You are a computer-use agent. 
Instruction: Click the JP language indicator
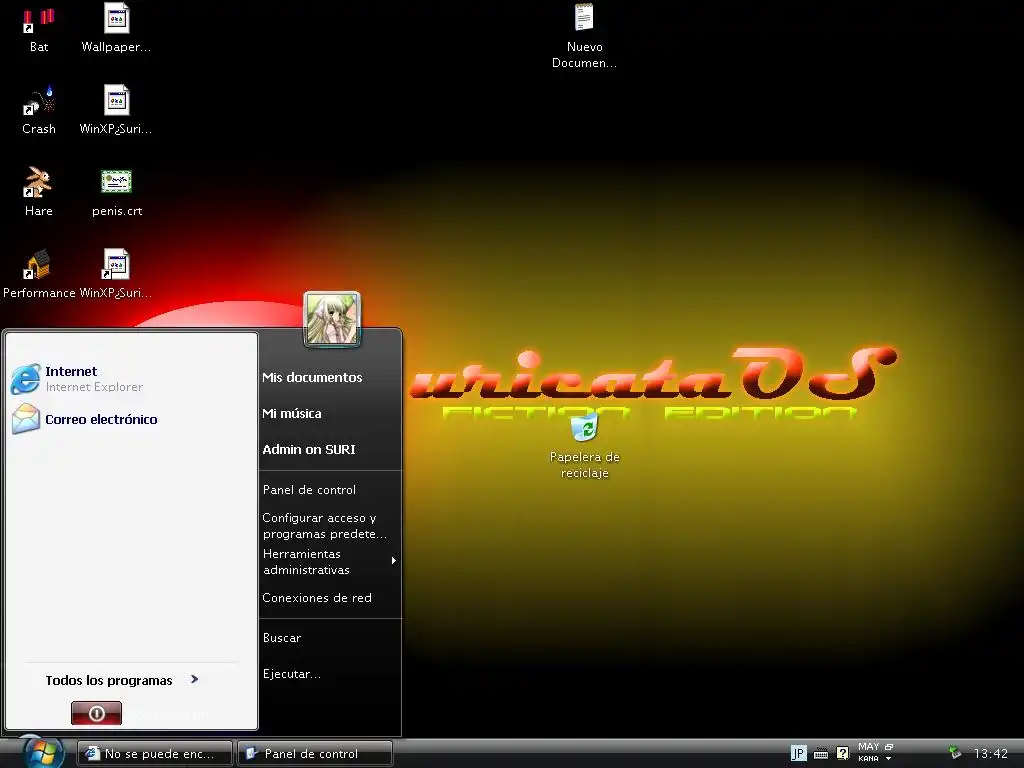pyautogui.click(x=798, y=754)
